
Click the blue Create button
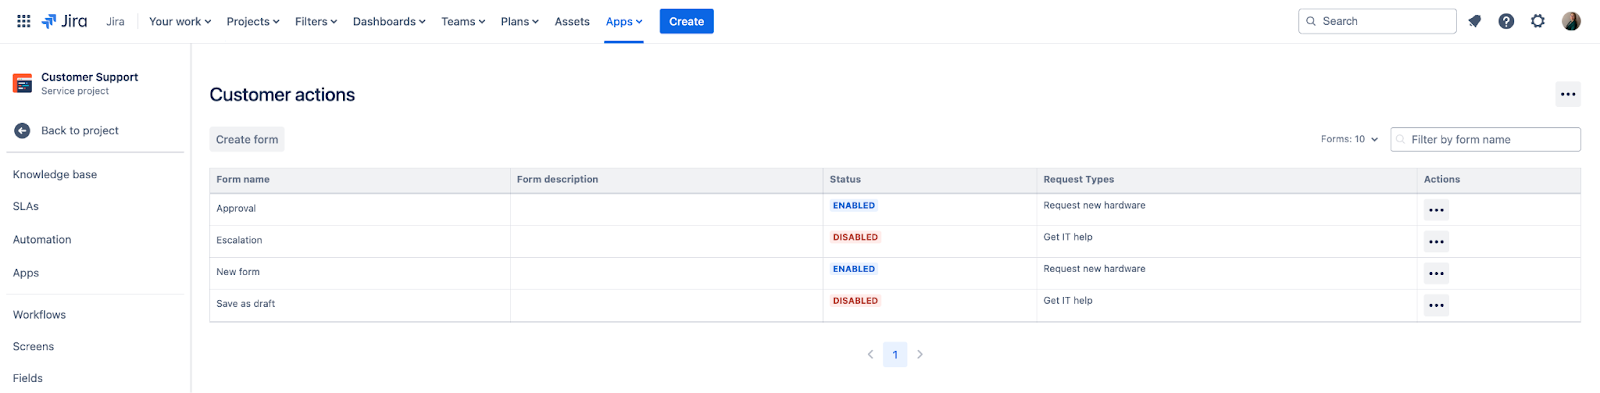[686, 21]
